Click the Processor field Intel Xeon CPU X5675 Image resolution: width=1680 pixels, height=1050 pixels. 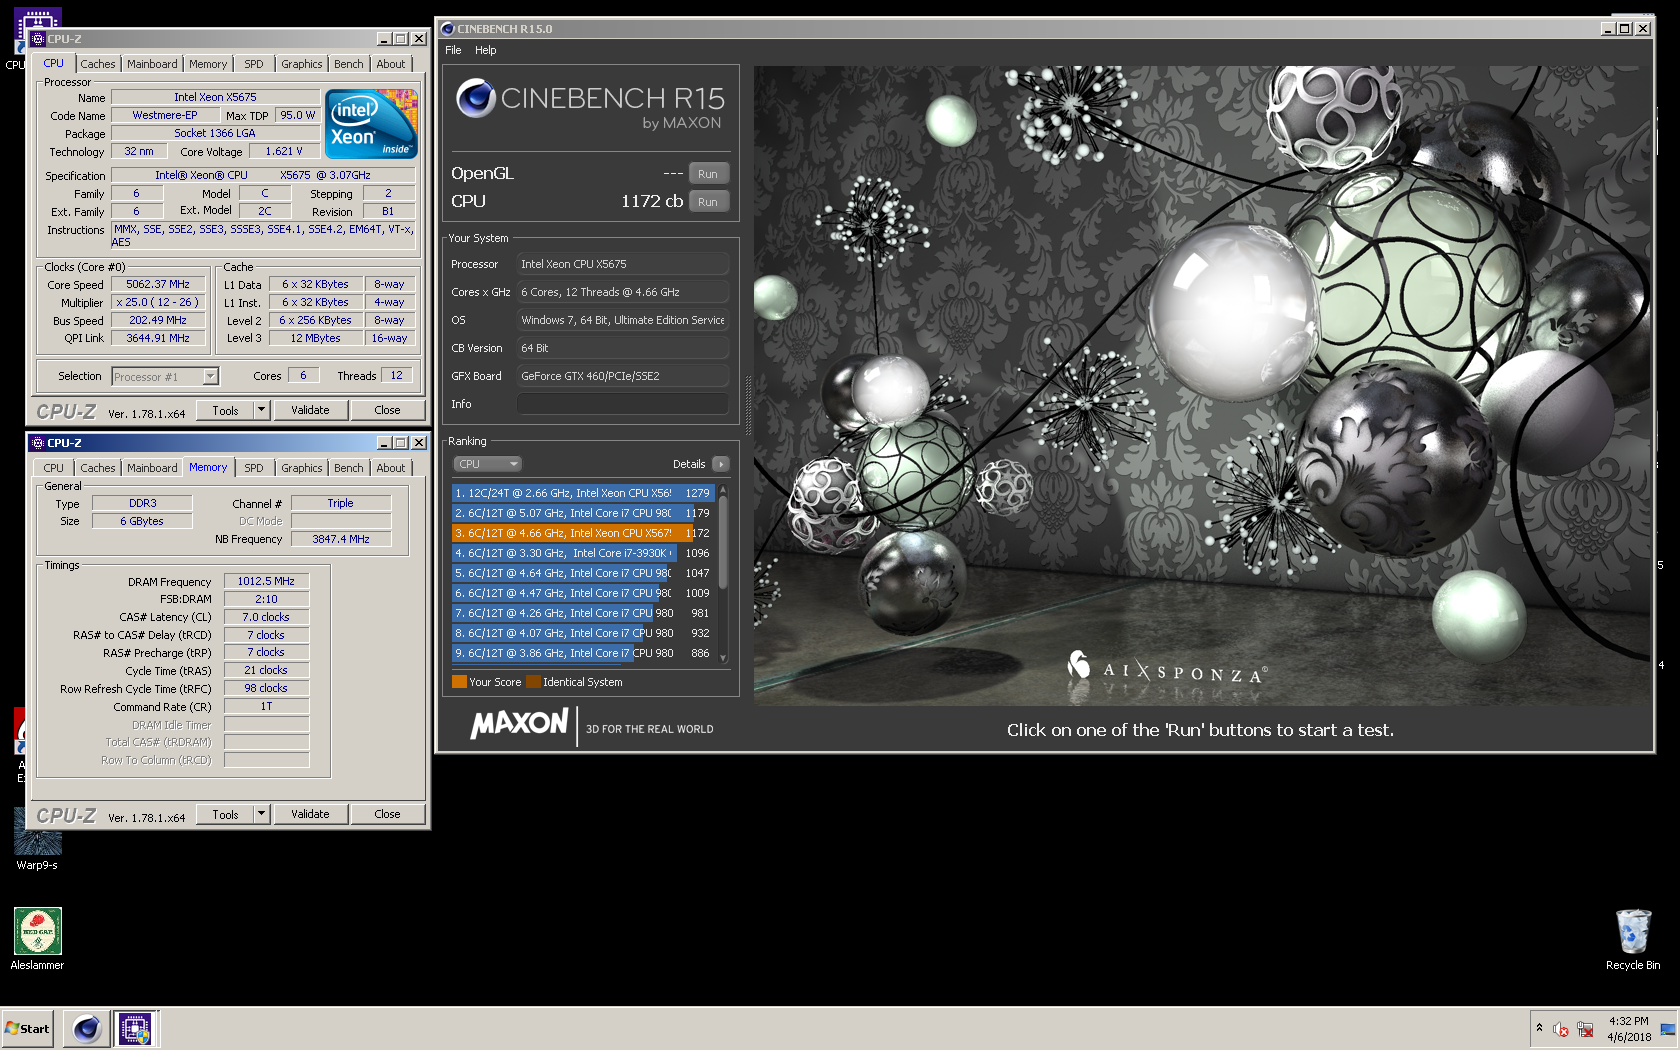[622, 264]
